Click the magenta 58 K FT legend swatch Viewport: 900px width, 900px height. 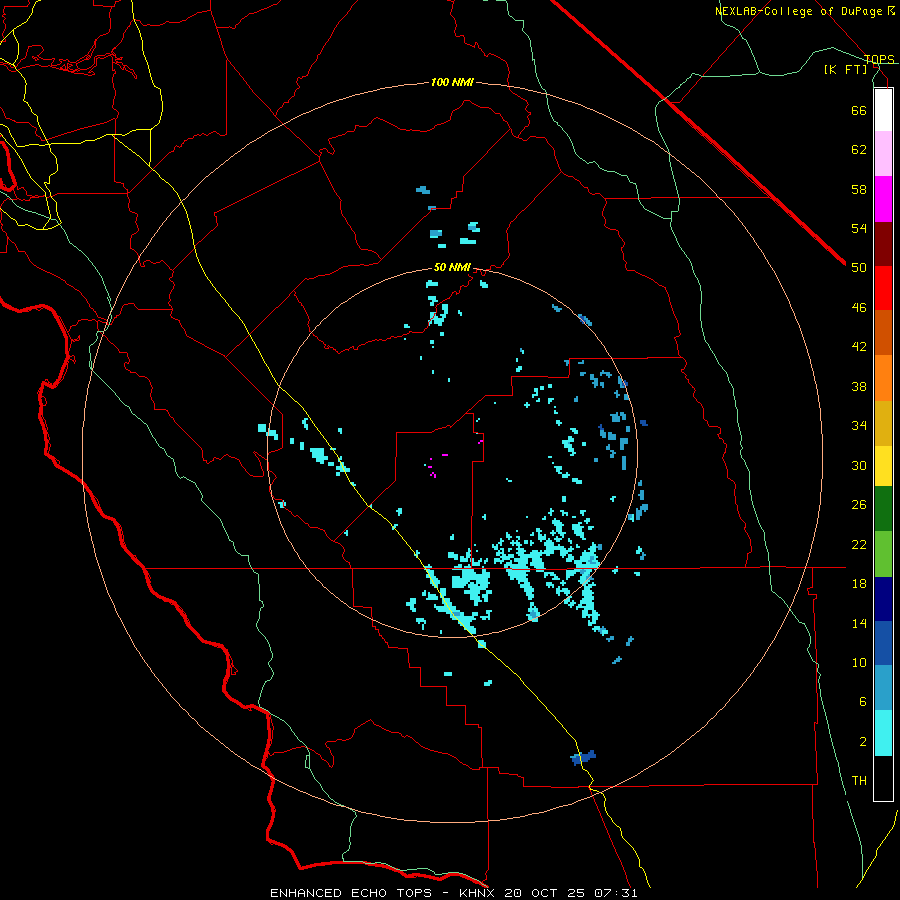(883, 199)
